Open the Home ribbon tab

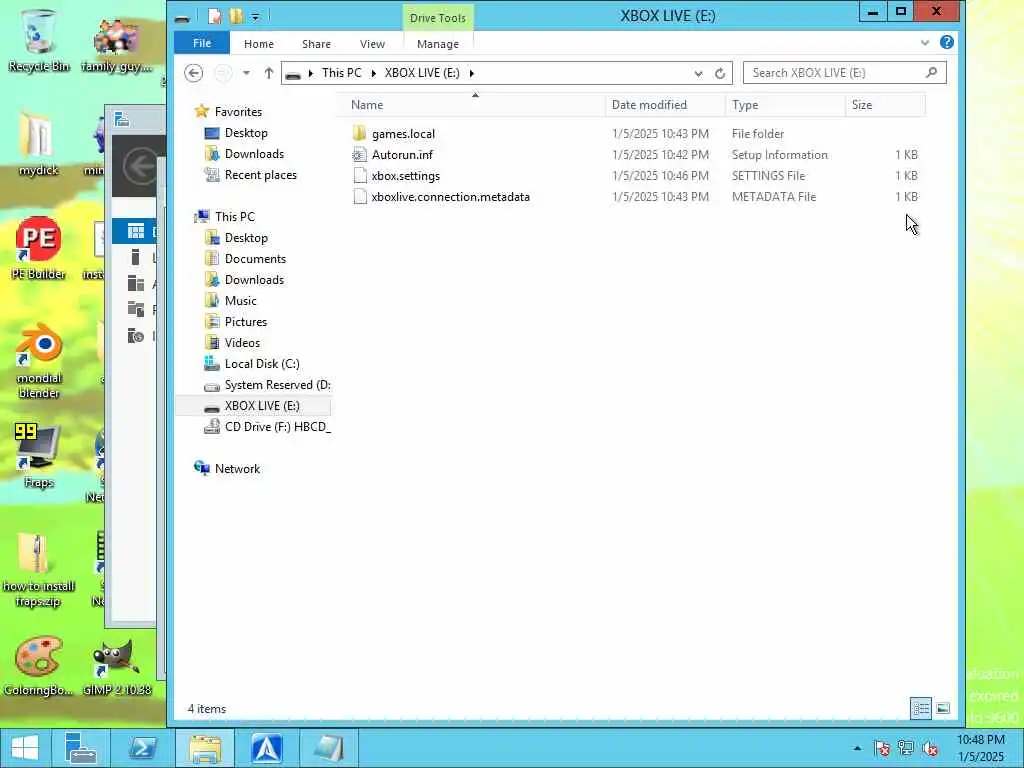259,44
